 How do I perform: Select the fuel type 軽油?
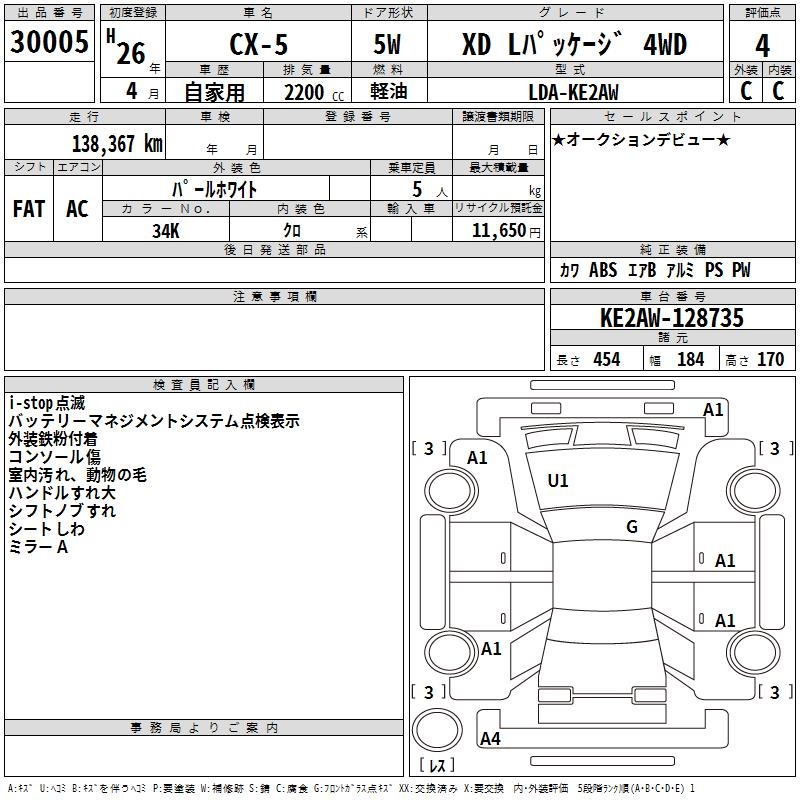pyautogui.click(x=389, y=91)
